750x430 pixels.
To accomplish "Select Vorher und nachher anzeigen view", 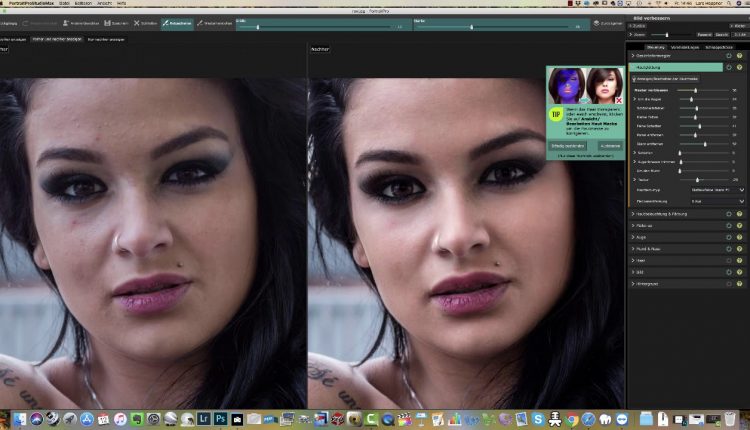I will point(57,40).
